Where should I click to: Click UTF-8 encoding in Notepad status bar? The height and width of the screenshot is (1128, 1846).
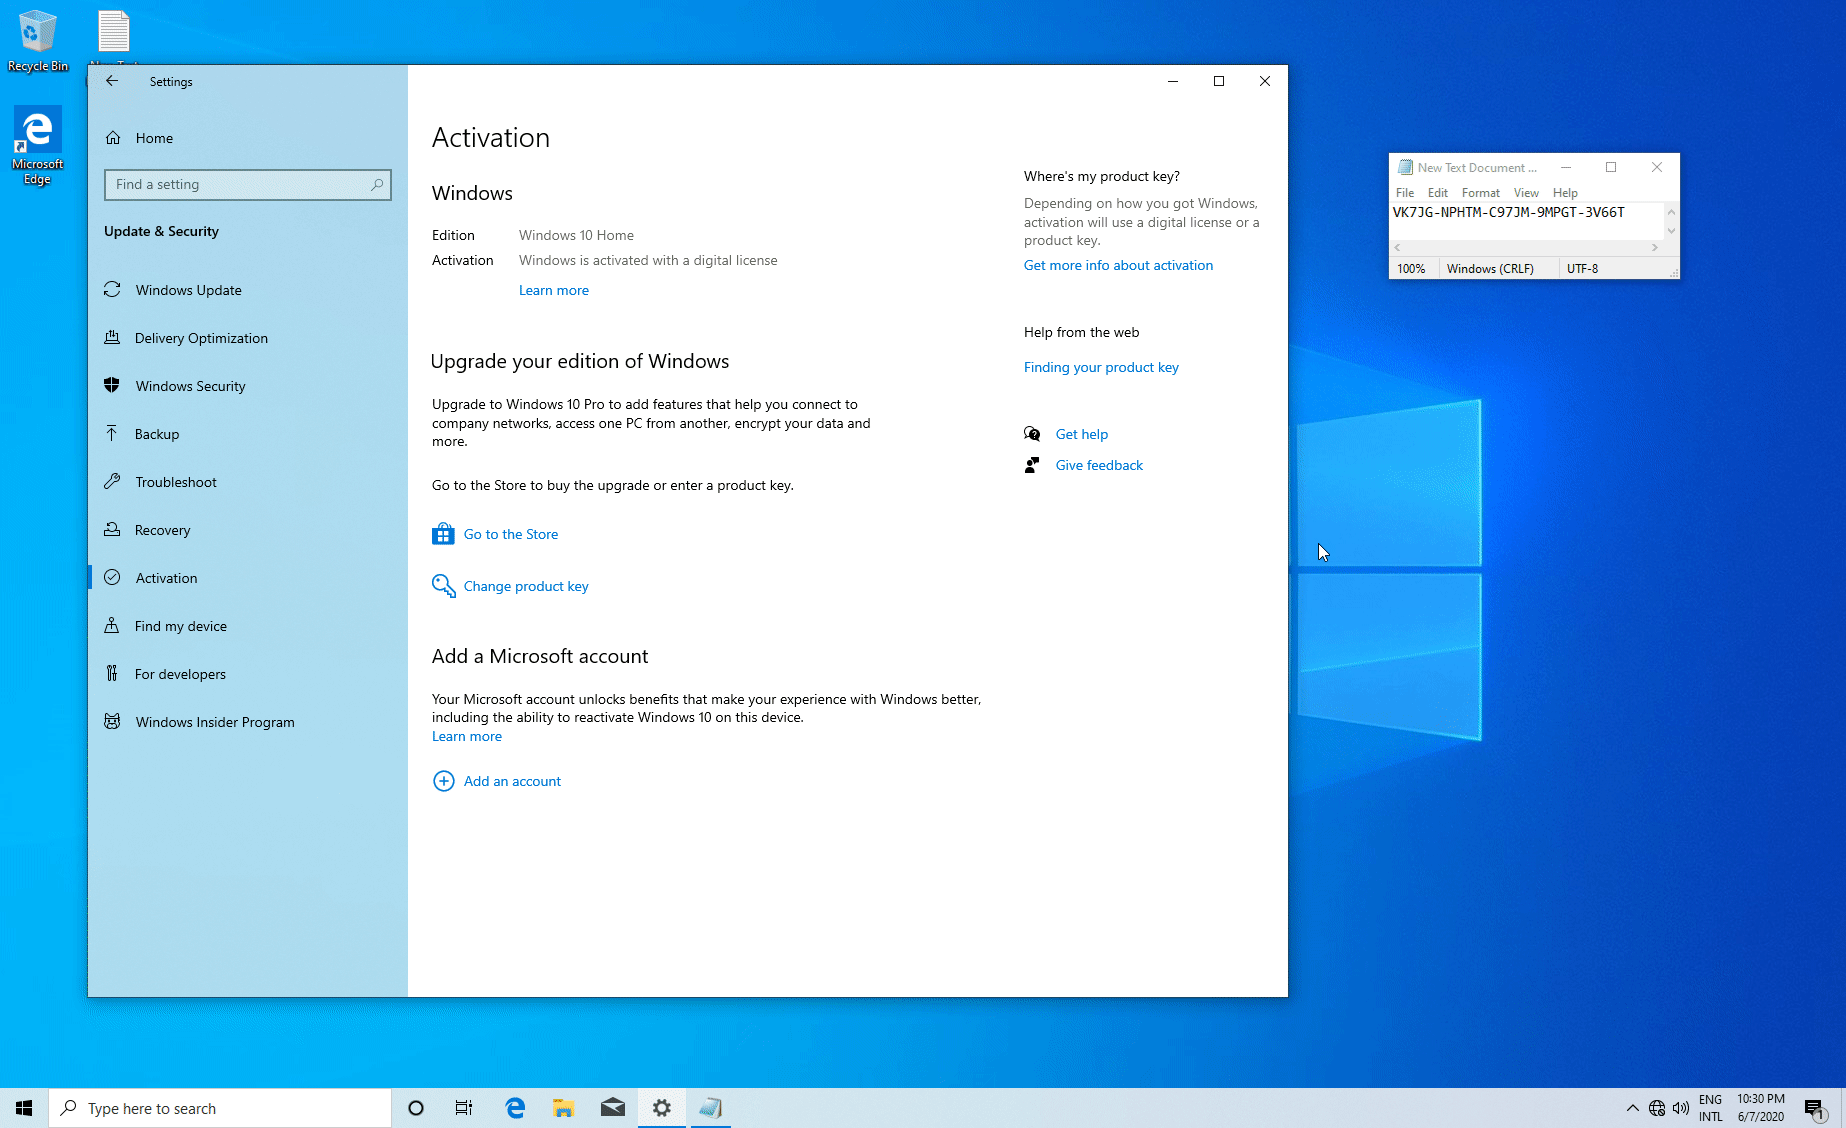pos(1582,268)
